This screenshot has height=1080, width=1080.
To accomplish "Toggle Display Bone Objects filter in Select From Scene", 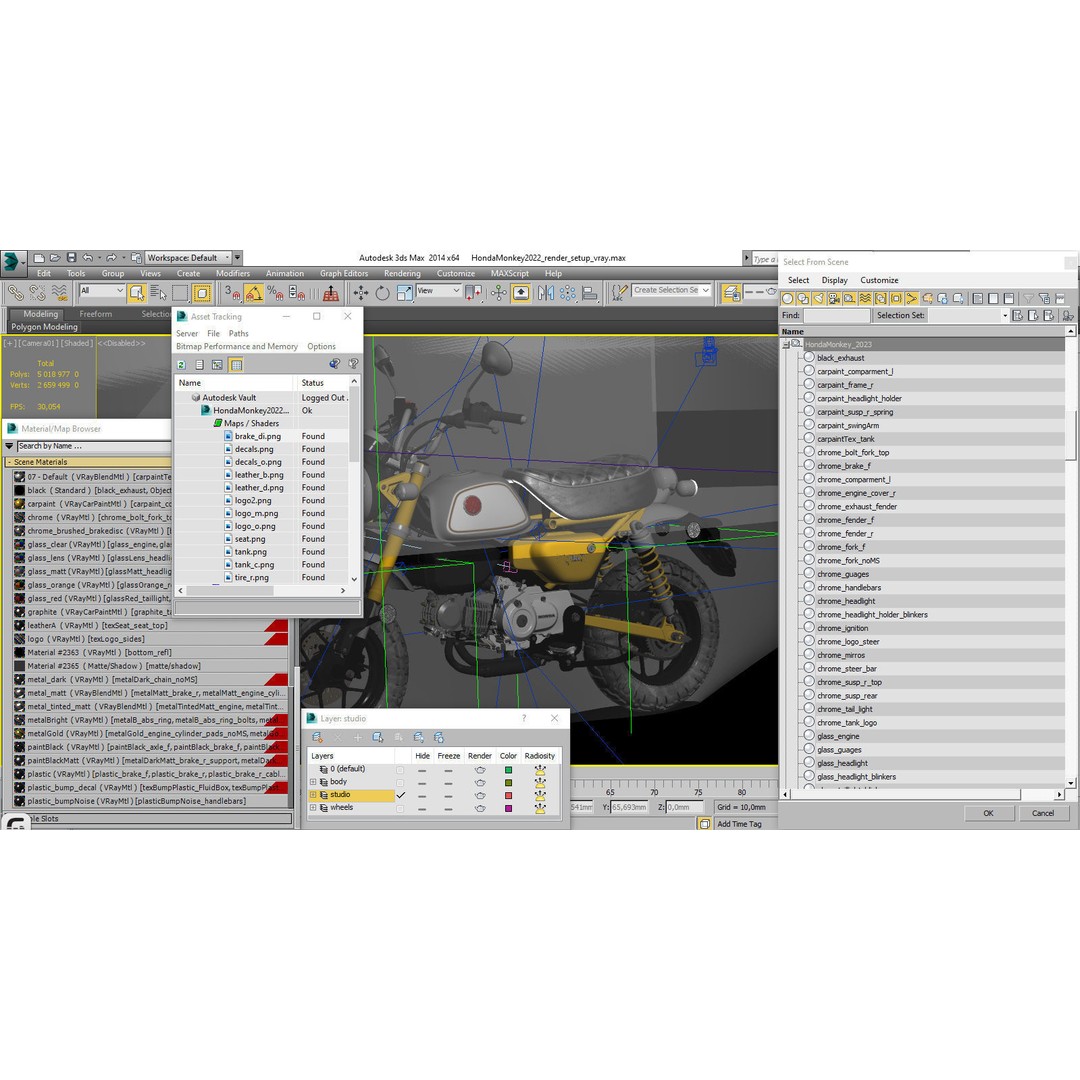I will tap(911, 298).
